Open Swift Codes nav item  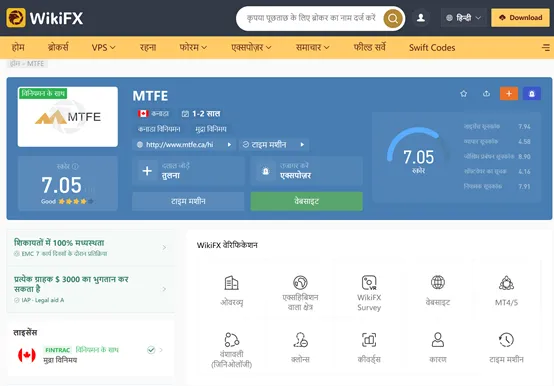tap(432, 47)
